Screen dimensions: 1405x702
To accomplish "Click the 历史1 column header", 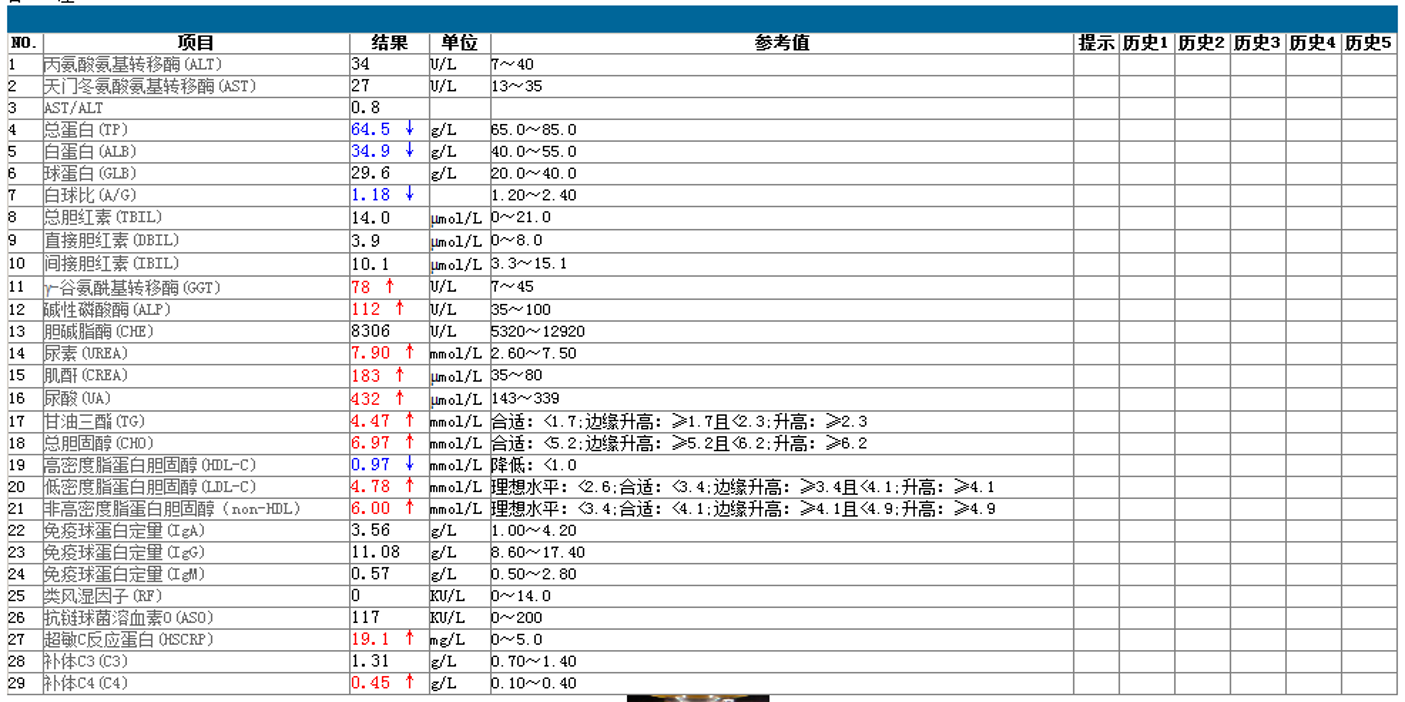I will pyautogui.click(x=1146, y=43).
